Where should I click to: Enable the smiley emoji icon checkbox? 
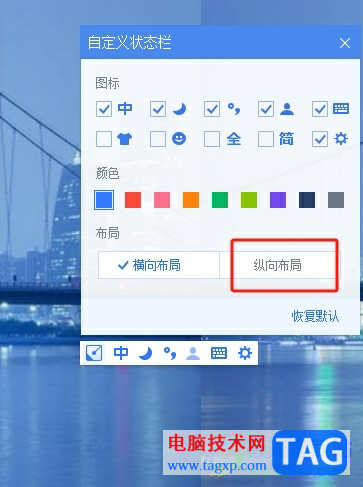[158, 139]
